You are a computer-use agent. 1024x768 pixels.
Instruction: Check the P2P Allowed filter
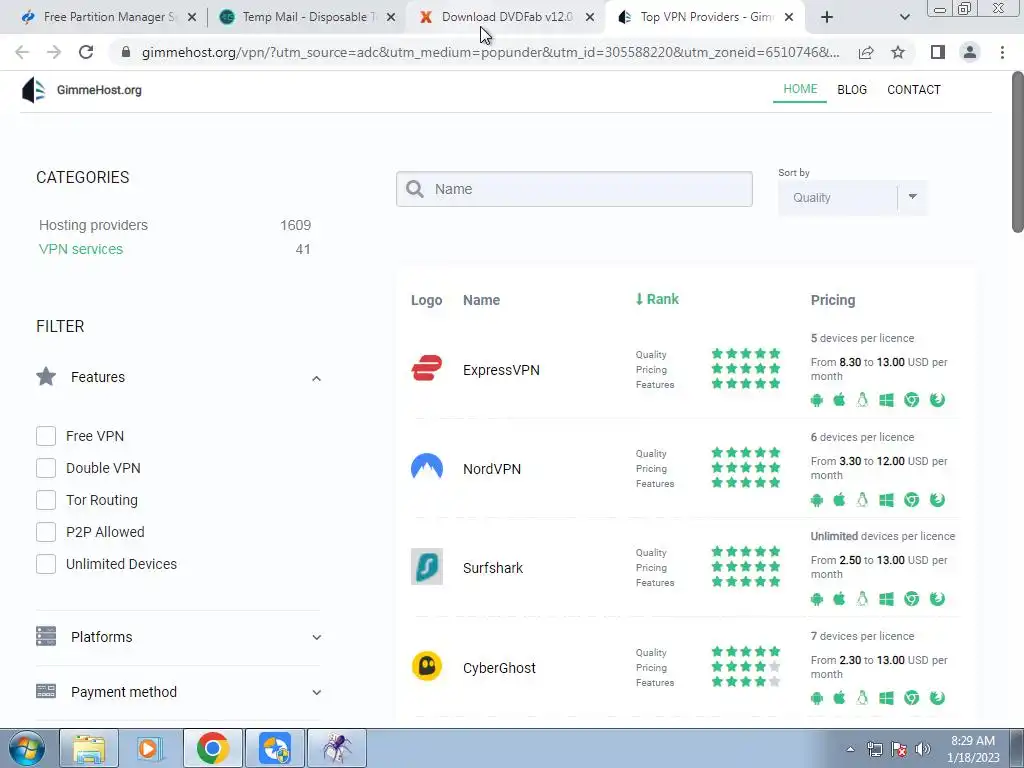(46, 532)
